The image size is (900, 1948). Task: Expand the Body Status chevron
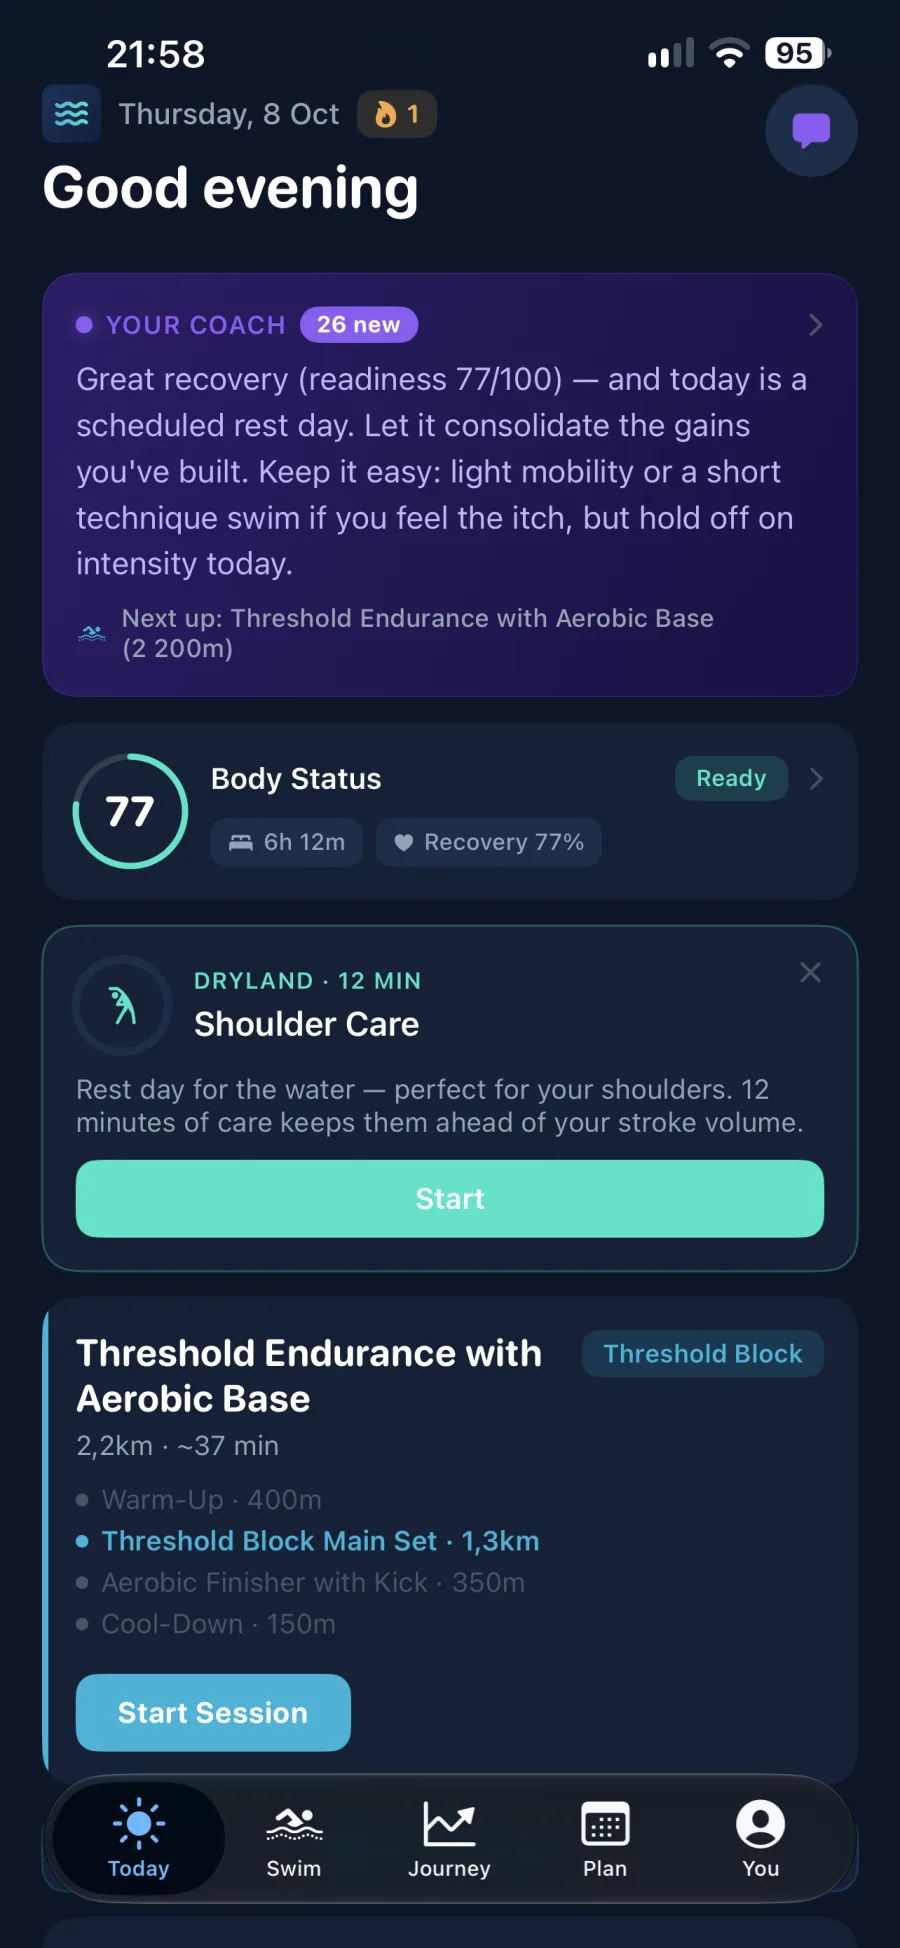coord(816,778)
